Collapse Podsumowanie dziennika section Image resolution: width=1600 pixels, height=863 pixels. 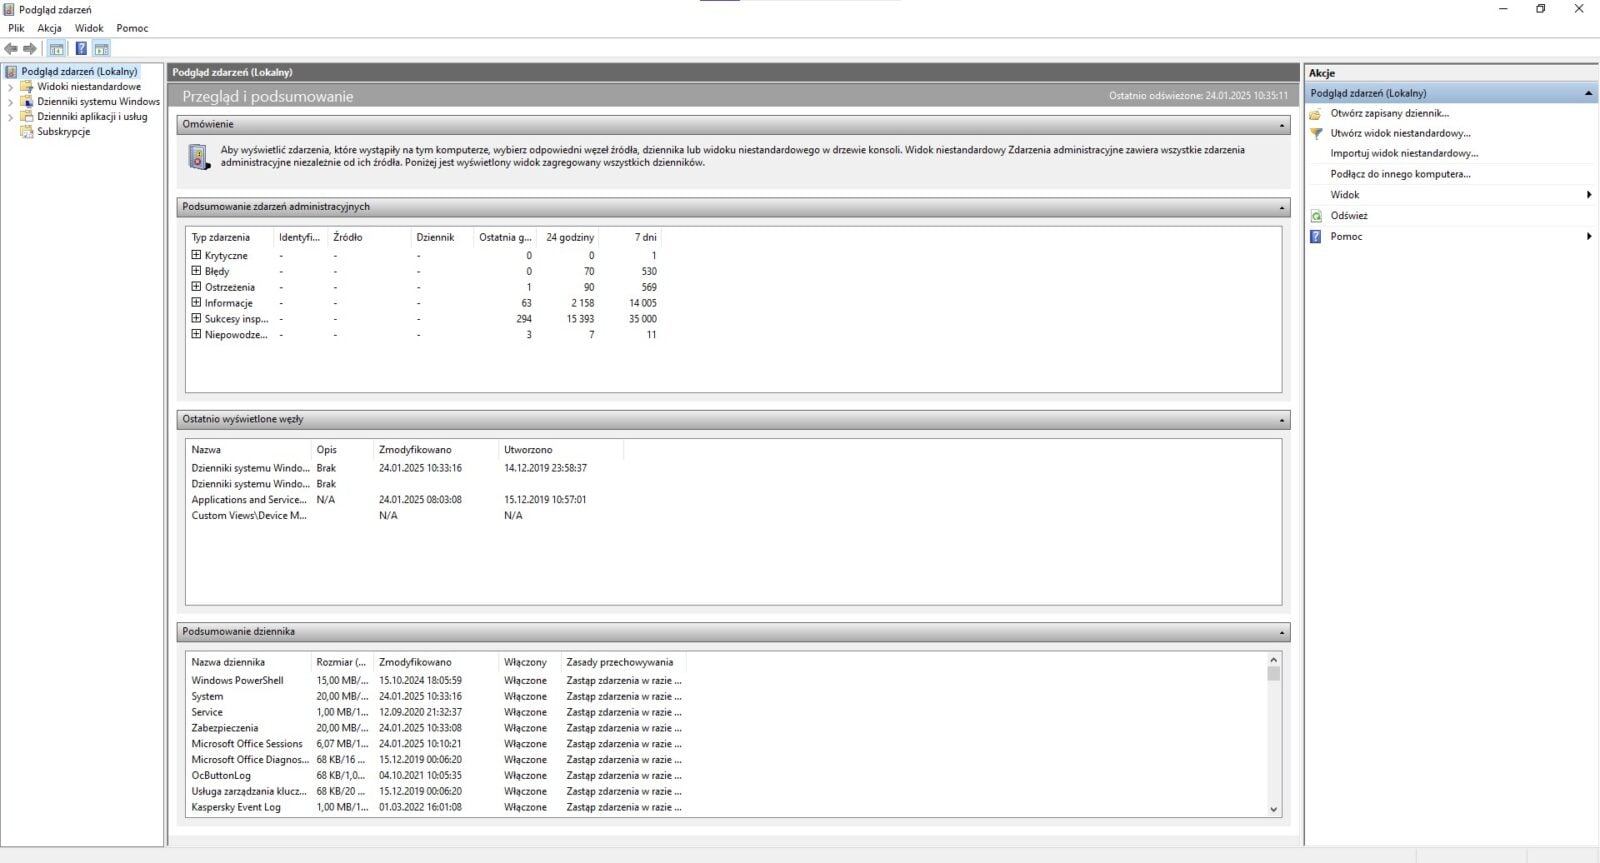pos(1282,633)
